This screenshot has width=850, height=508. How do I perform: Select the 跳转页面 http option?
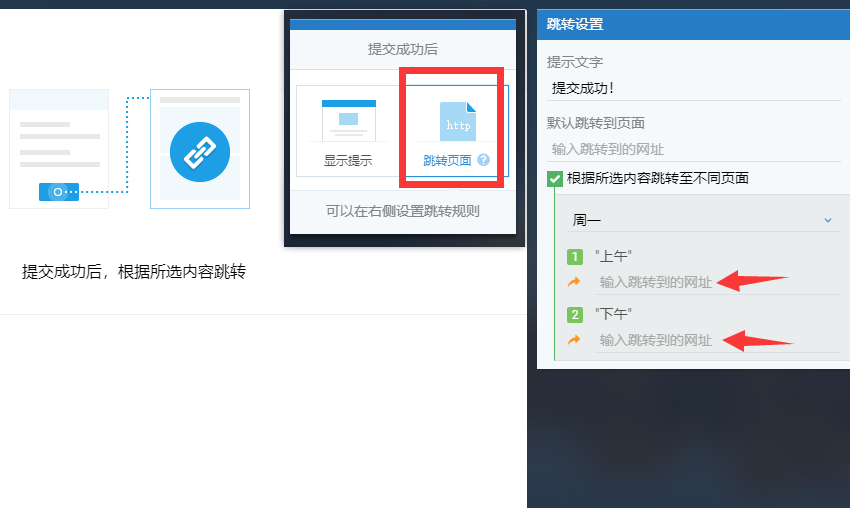[x=455, y=131]
